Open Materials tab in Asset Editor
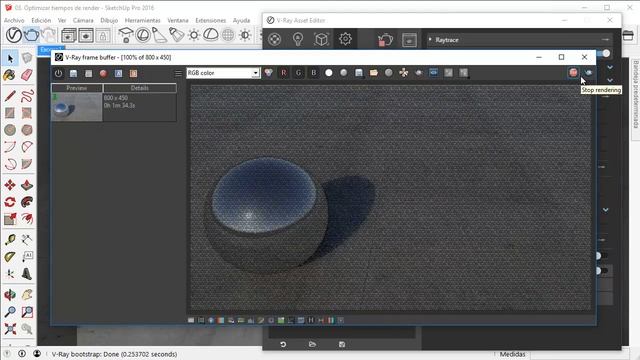 click(275, 40)
